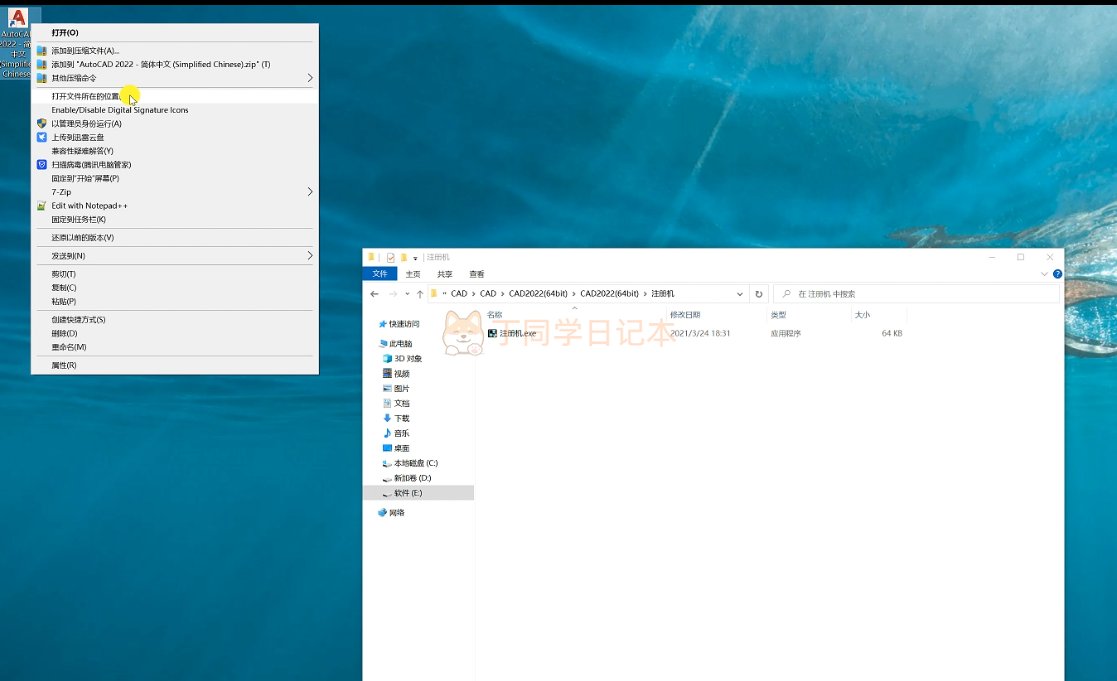The width and height of the screenshot is (1117, 681).
Task: Sort files by the 修改日期 column header
Action: [685, 314]
